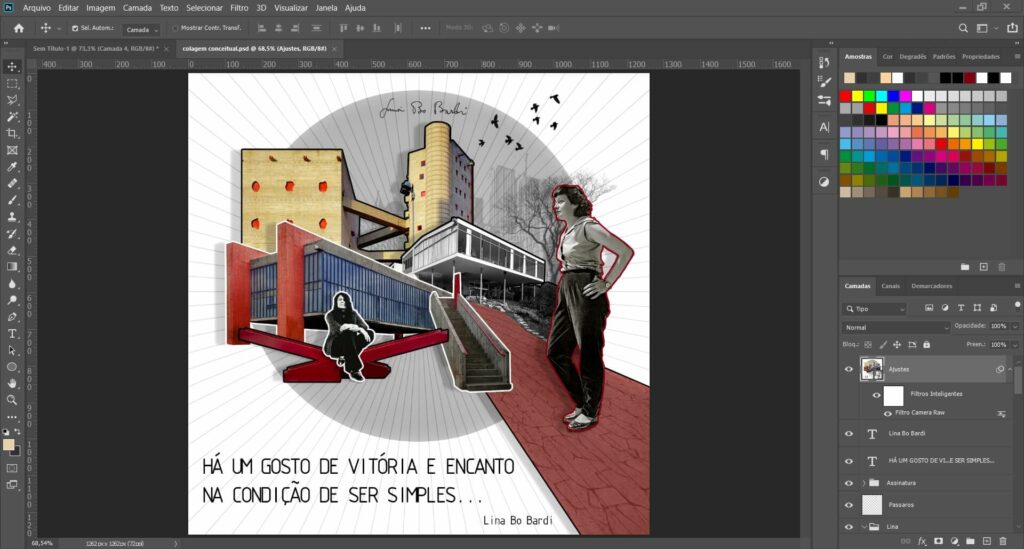Open the Filtro menu
The width and height of the screenshot is (1024, 549).
239,8
